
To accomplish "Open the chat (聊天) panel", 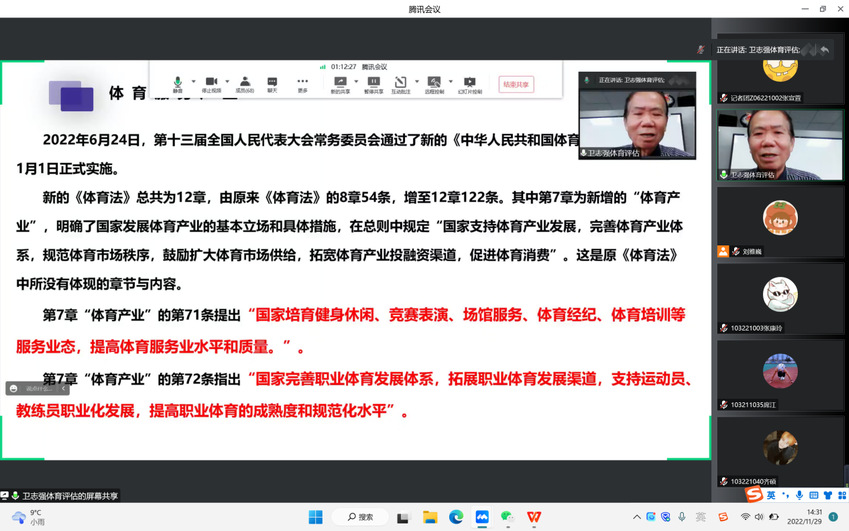I will pyautogui.click(x=272, y=83).
